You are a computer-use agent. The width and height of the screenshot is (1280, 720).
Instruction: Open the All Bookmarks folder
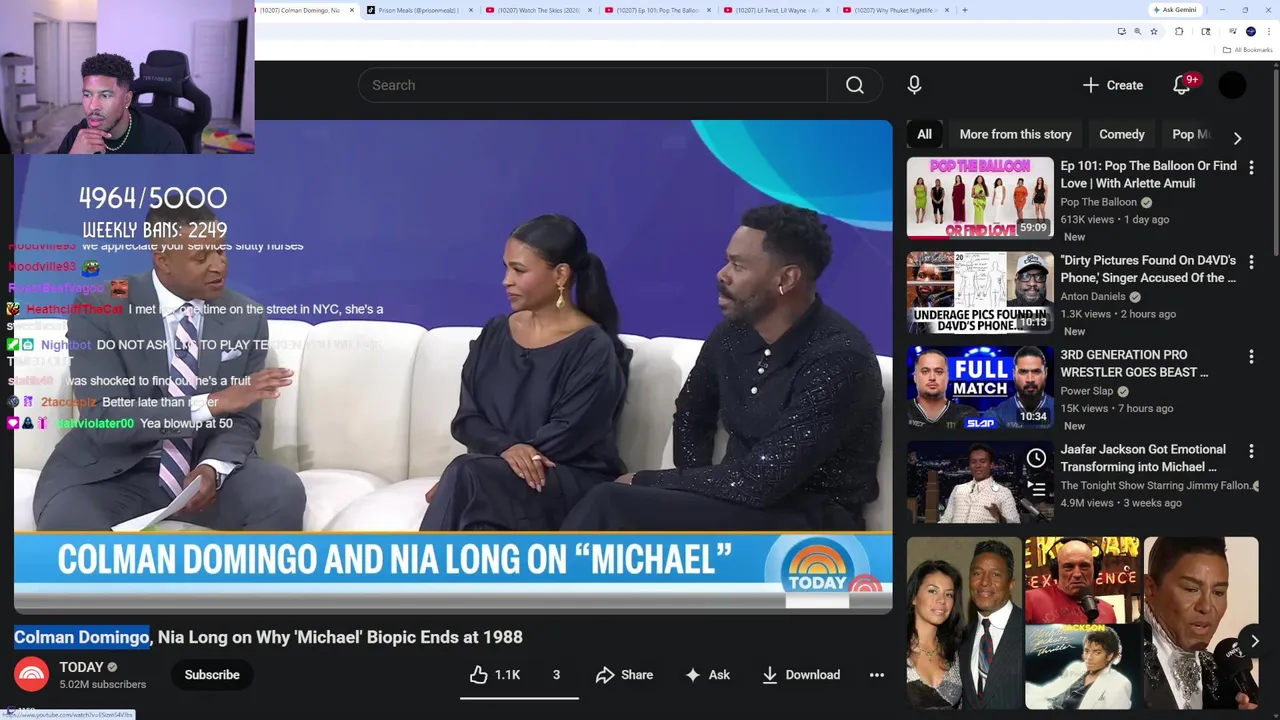click(x=1248, y=50)
